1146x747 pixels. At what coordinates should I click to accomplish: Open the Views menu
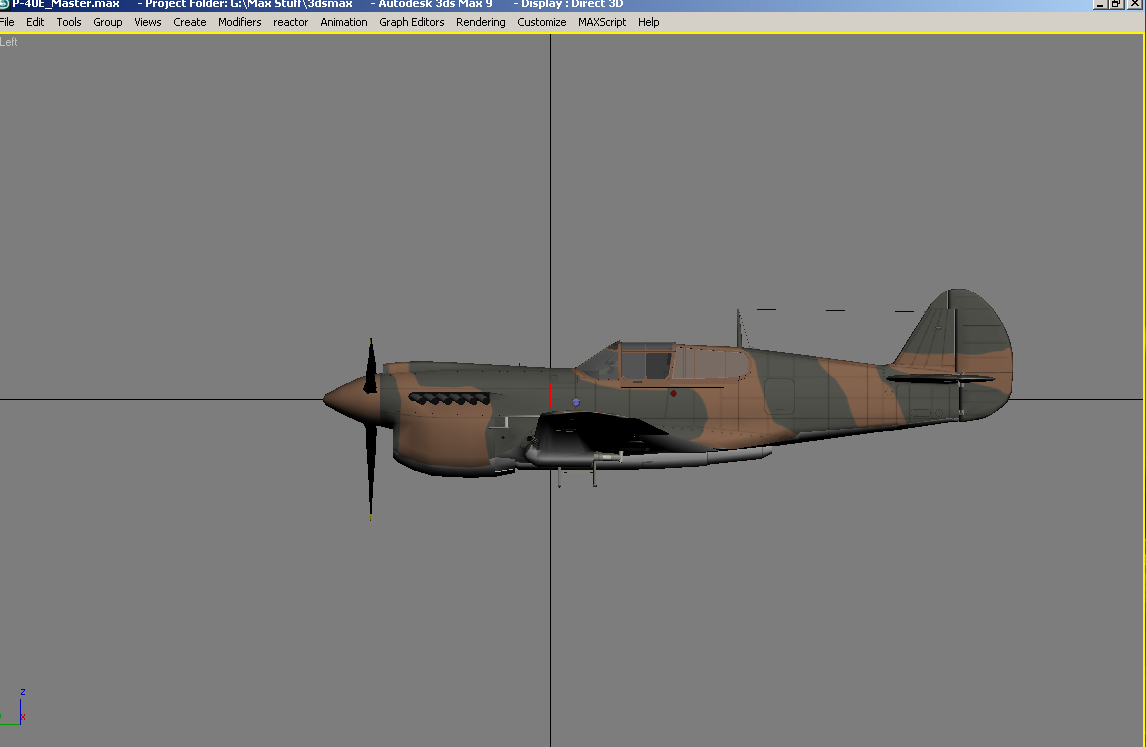click(x=148, y=22)
